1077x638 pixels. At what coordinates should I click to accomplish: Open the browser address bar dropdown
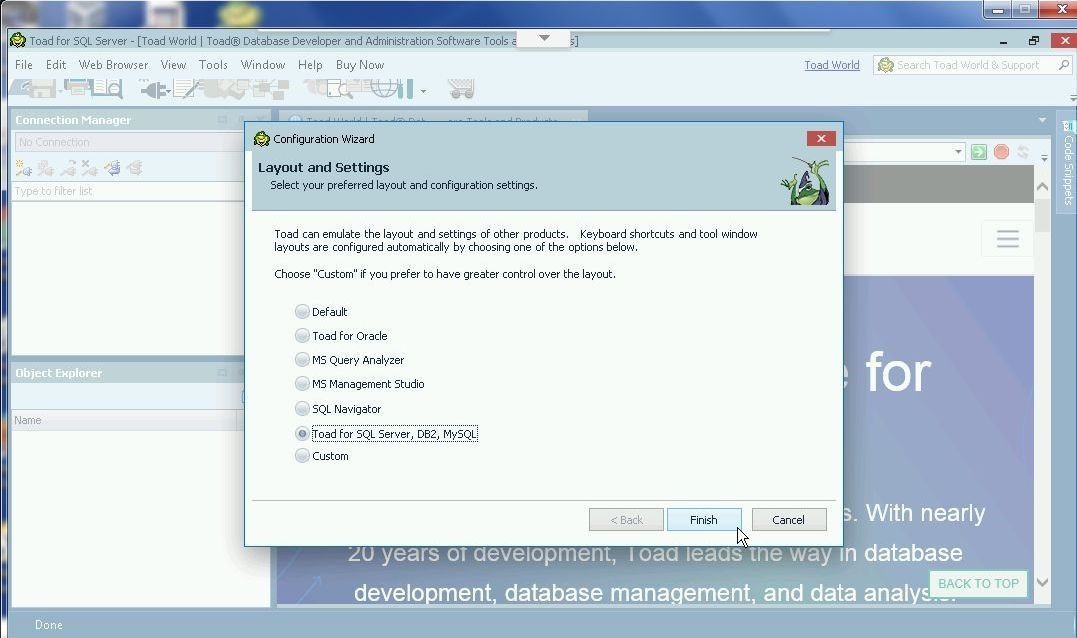pyautogui.click(x=958, y=152)
